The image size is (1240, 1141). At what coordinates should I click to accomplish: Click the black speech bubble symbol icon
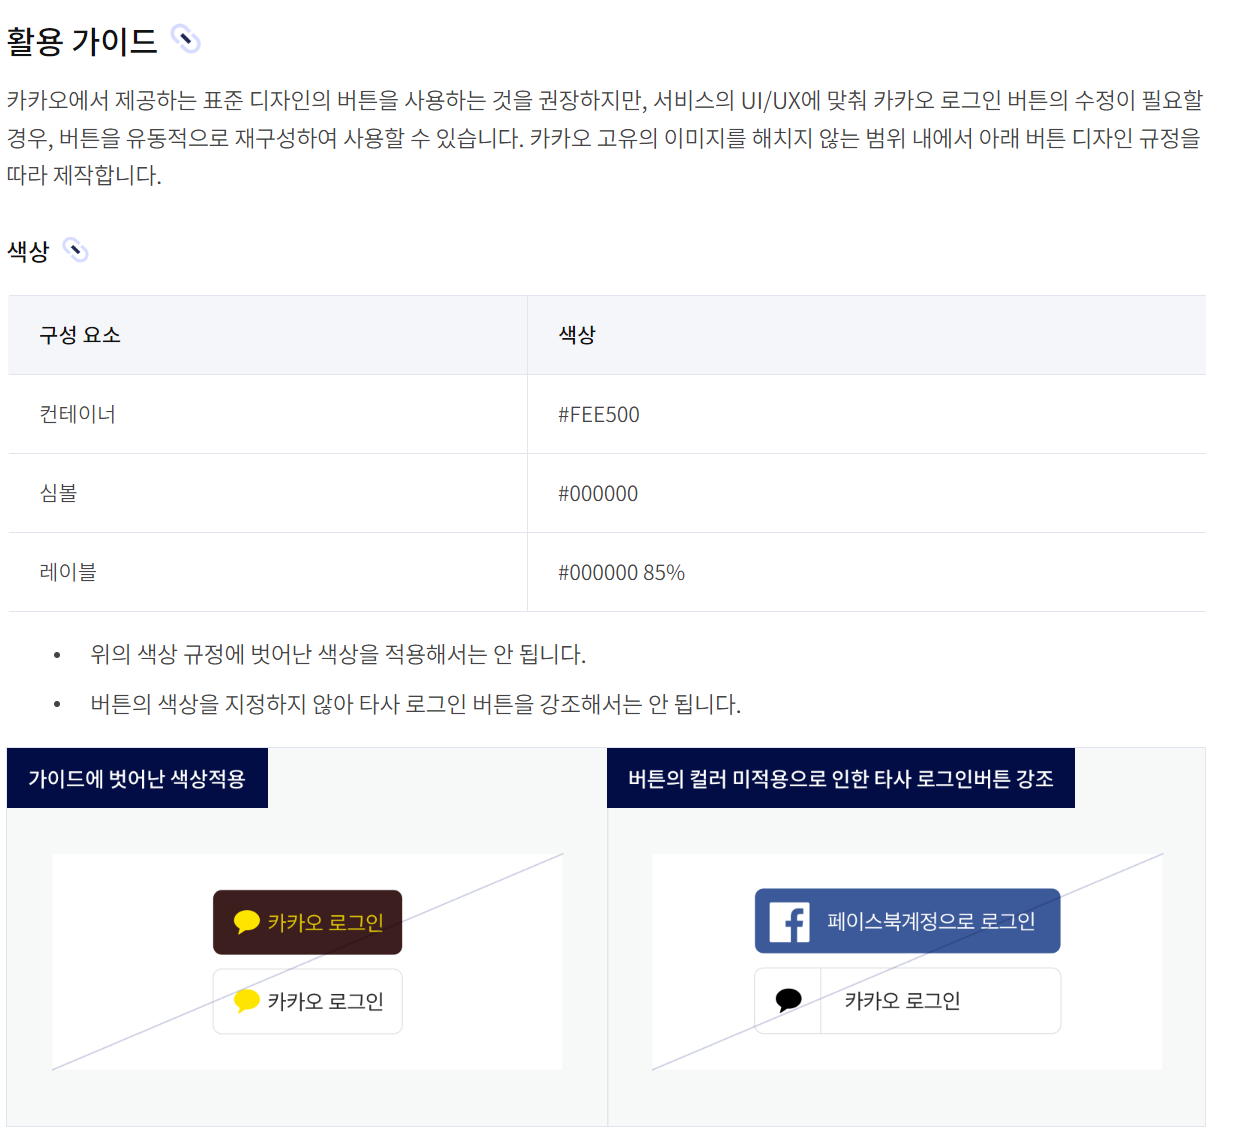pos(788,1000)
